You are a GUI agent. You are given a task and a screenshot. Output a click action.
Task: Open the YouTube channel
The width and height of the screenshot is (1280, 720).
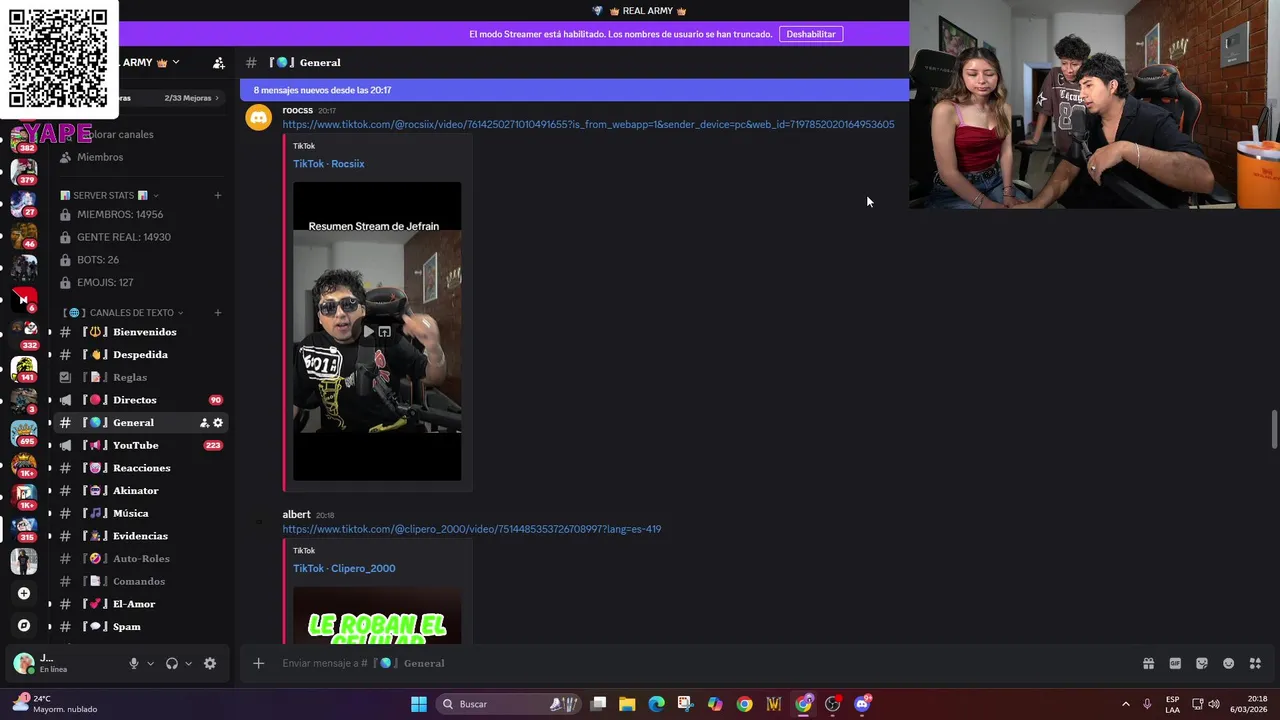pyautogui.click(x=140, y=445)
